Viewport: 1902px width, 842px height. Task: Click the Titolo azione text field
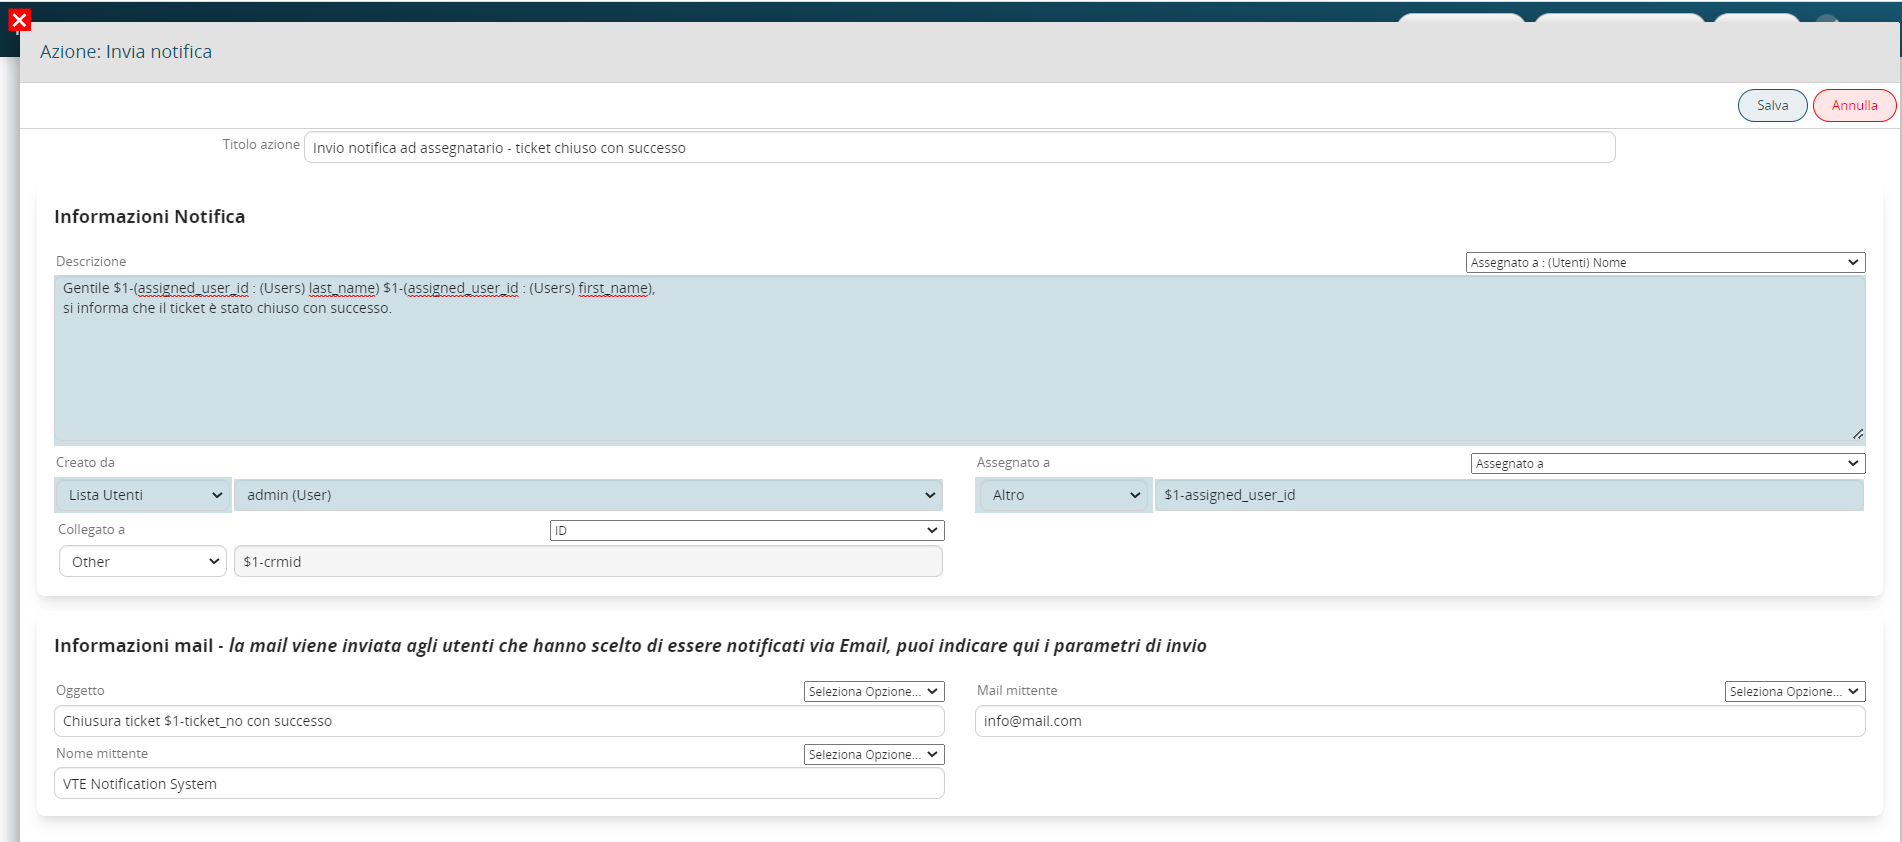click(959, 147)
